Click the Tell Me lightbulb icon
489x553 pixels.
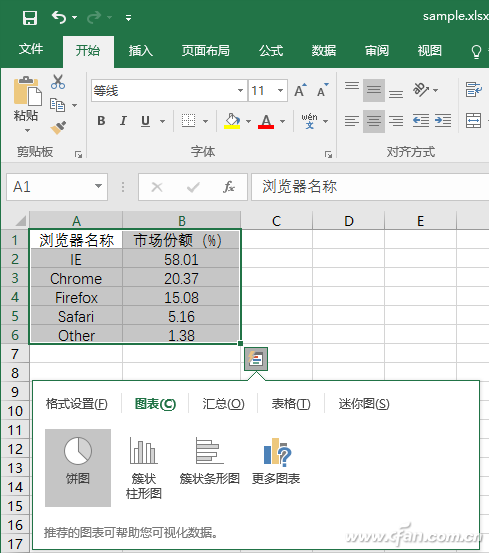pos(476,51)
